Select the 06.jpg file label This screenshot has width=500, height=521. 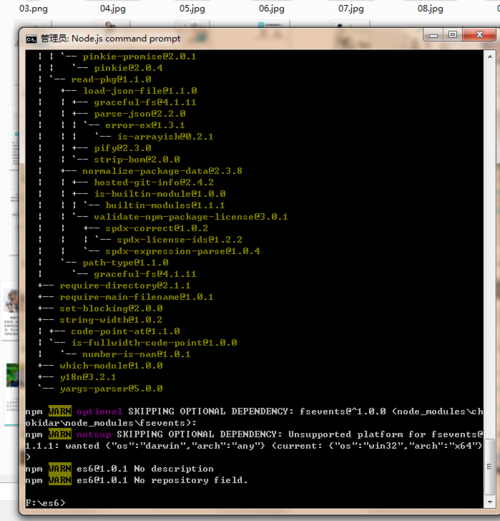pos(271,8)
